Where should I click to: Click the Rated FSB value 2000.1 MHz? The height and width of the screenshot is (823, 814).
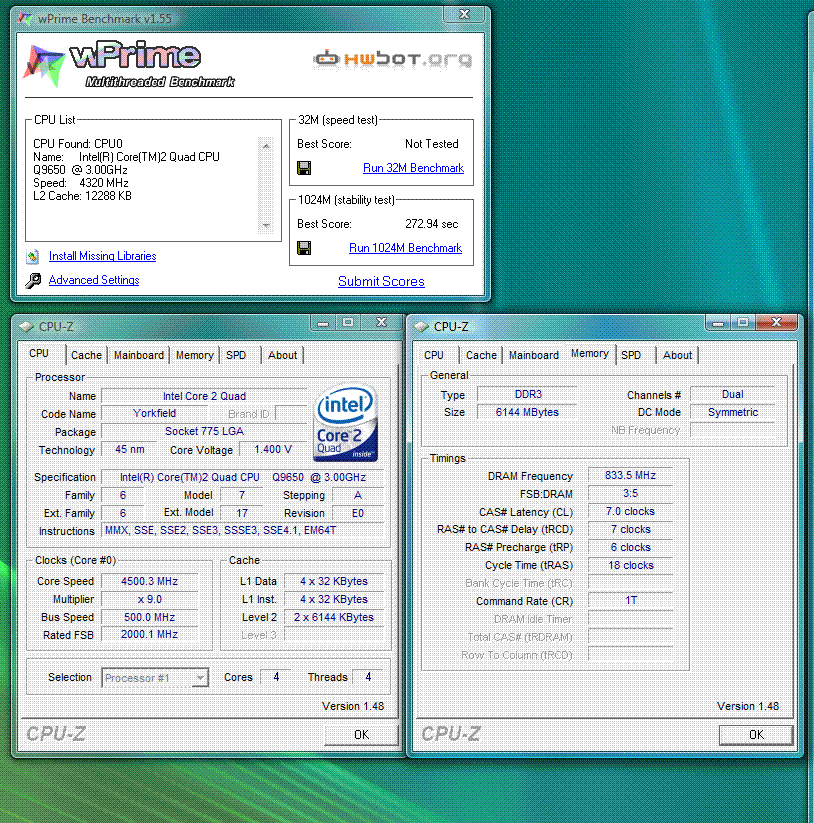click(150, 635)
